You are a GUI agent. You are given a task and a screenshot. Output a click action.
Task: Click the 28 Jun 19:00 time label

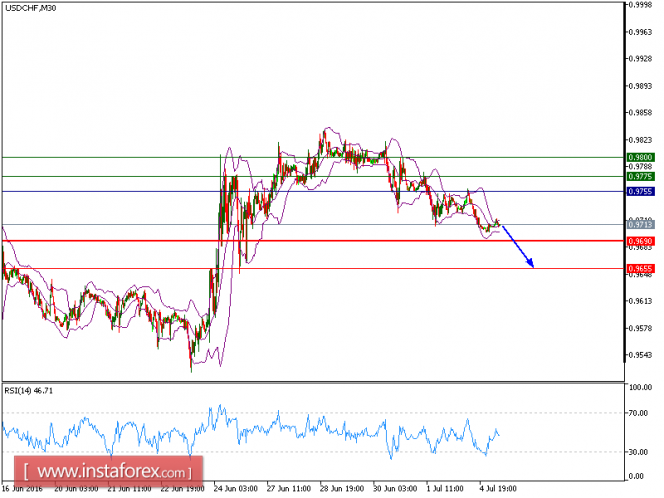pyautogui.click(x=342, y=489)
